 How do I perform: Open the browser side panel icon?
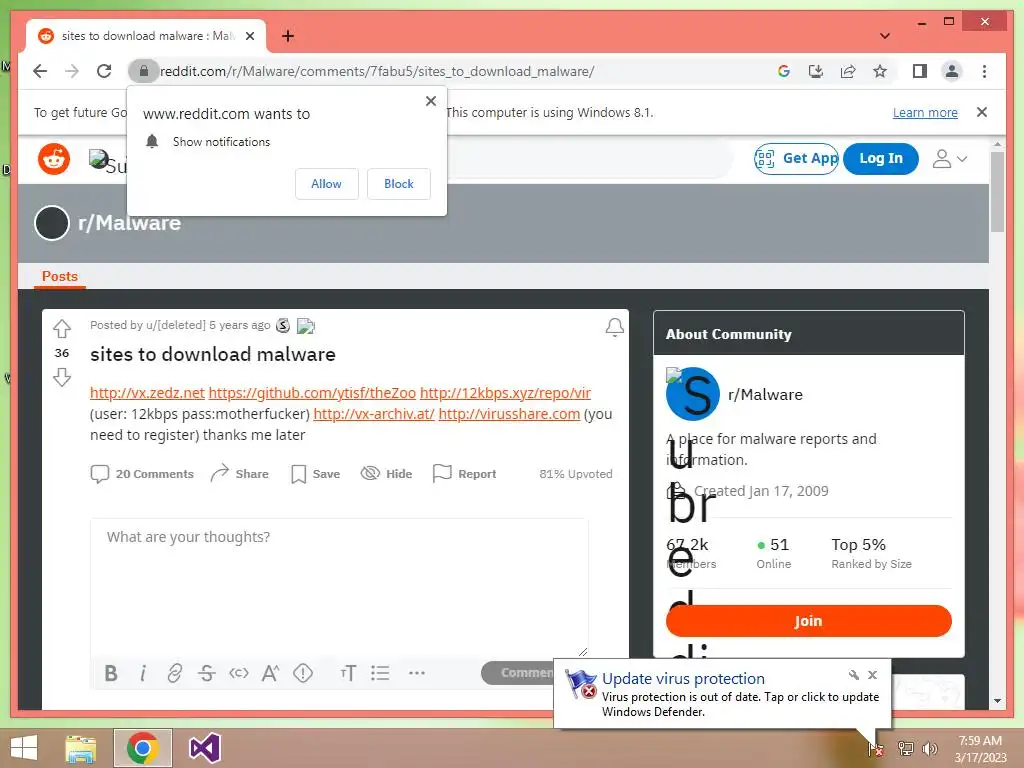[920, 71]
